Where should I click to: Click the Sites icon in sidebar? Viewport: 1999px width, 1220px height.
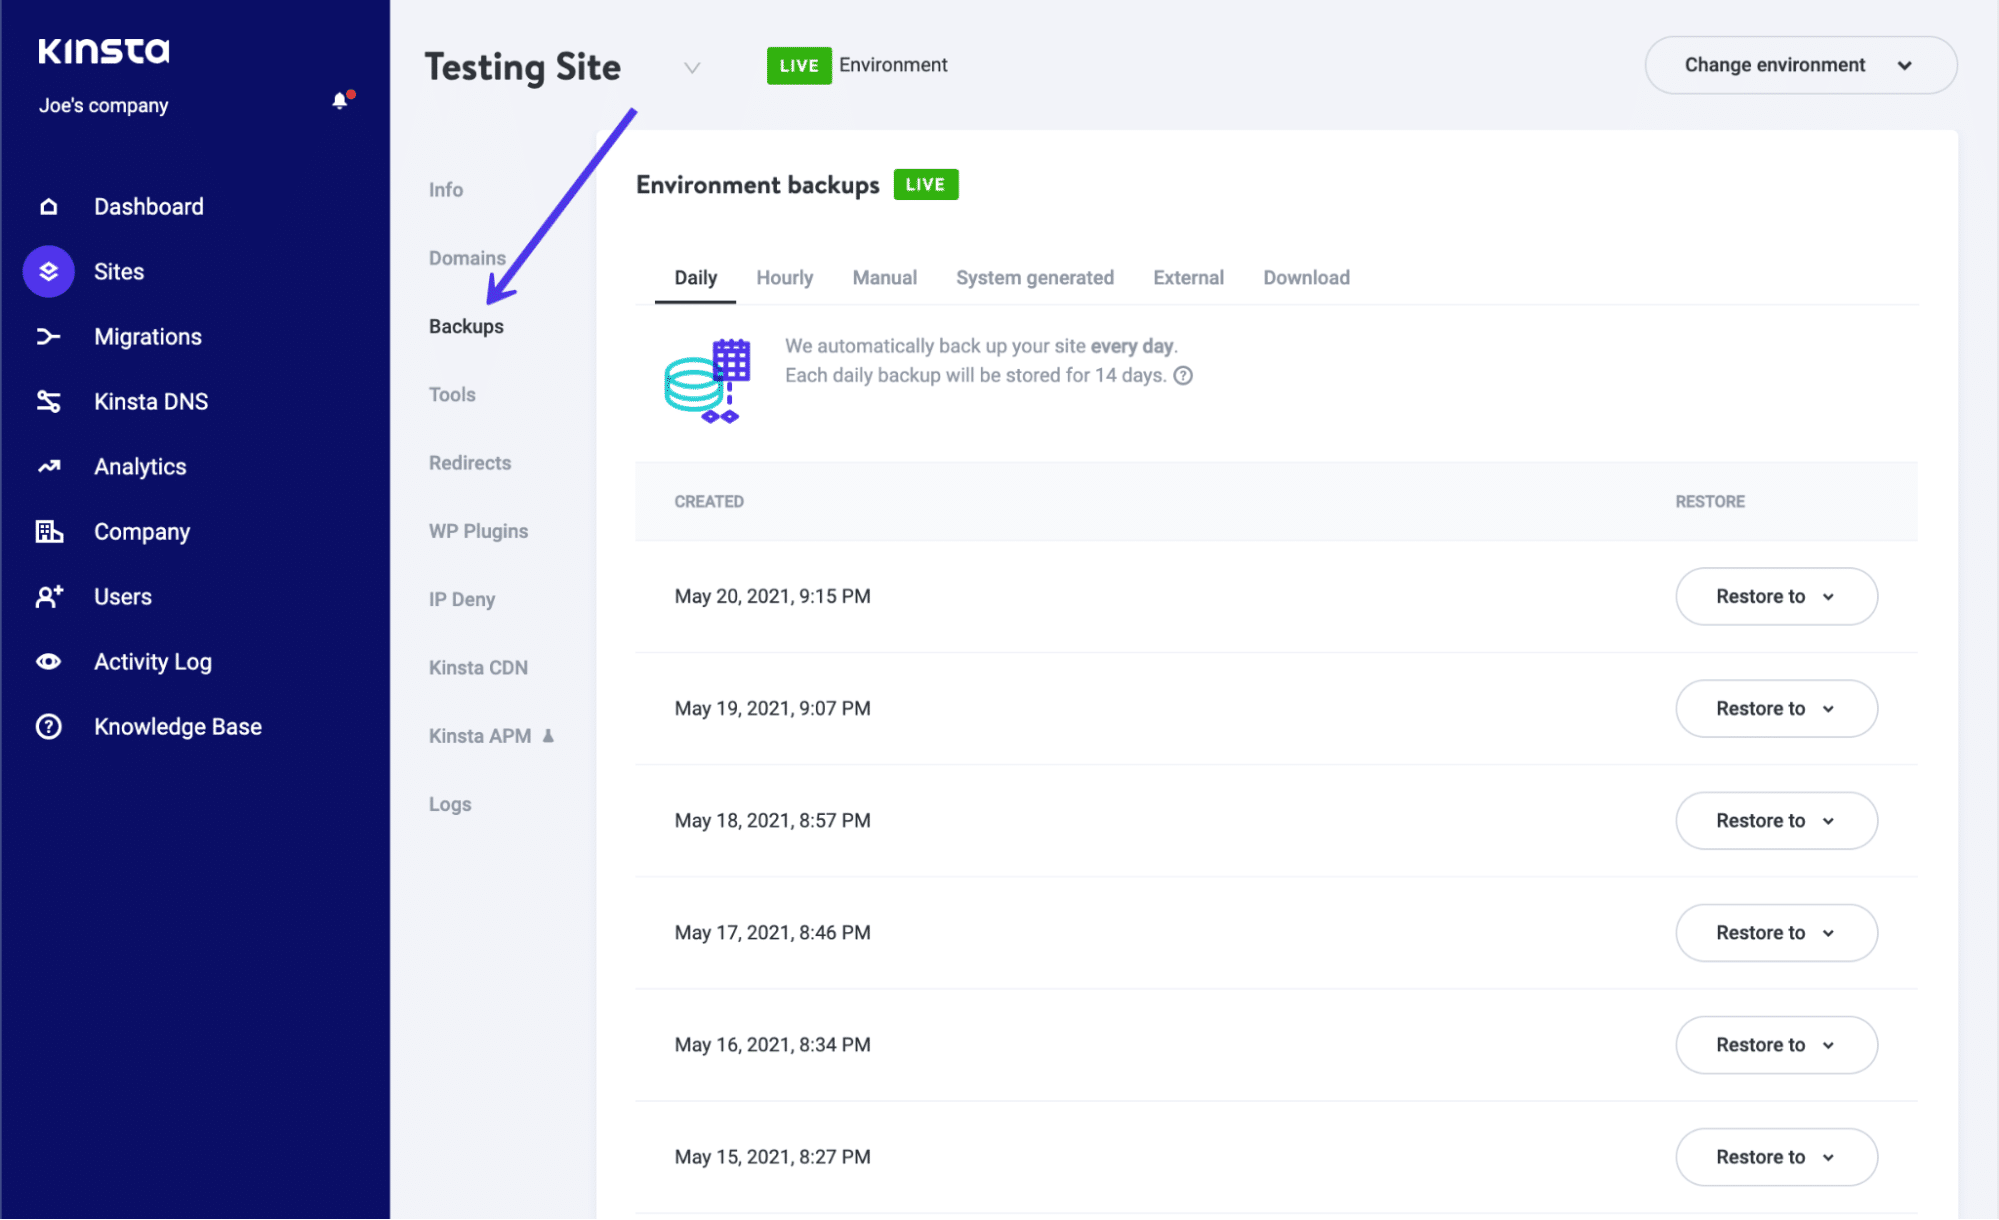[x=50, y=271]
